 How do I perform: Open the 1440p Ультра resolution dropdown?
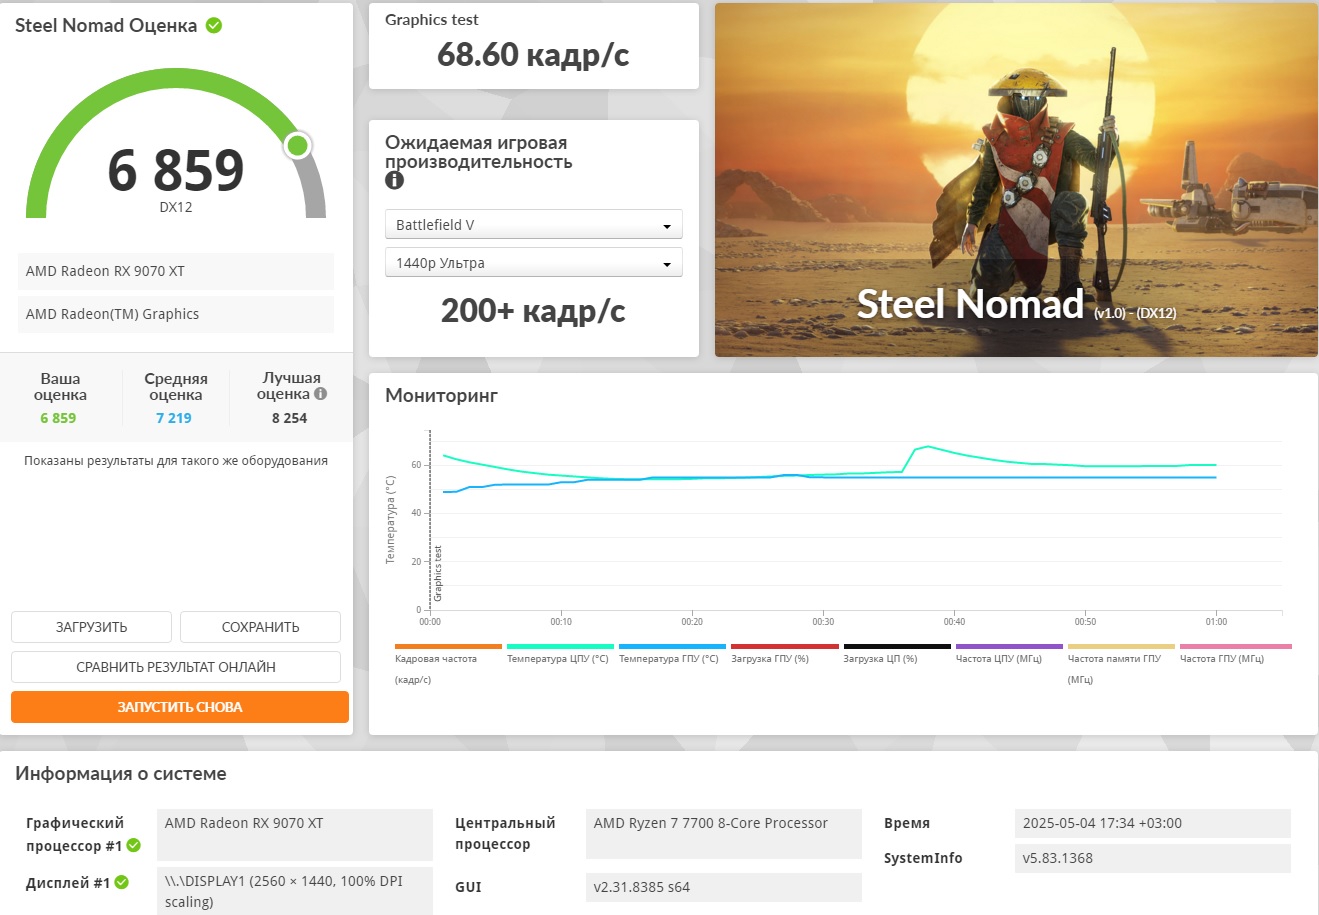534,263
